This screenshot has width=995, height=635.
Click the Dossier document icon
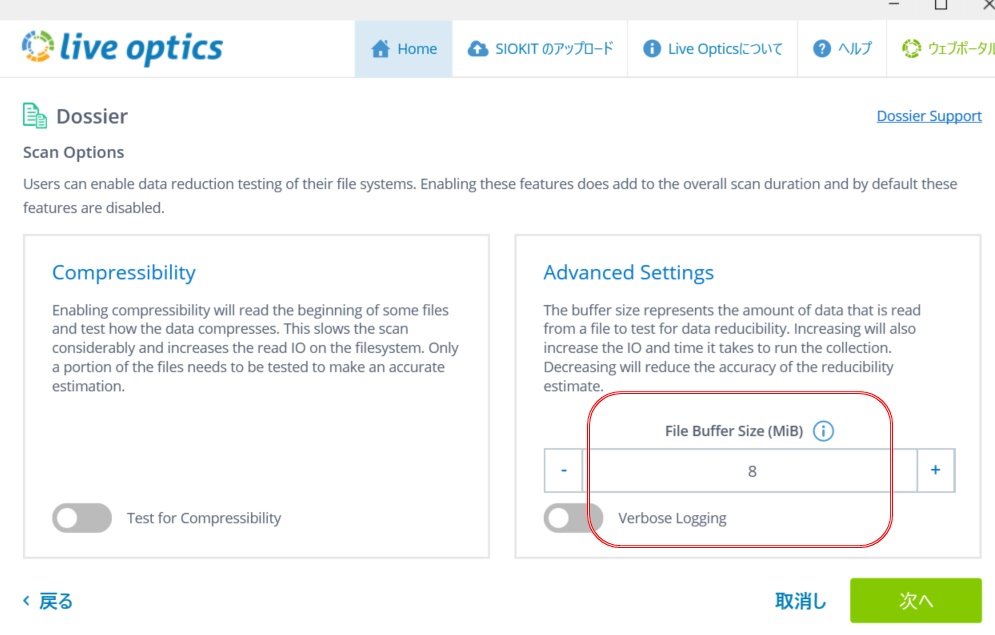pyautogui.click(x=35, y=116)
